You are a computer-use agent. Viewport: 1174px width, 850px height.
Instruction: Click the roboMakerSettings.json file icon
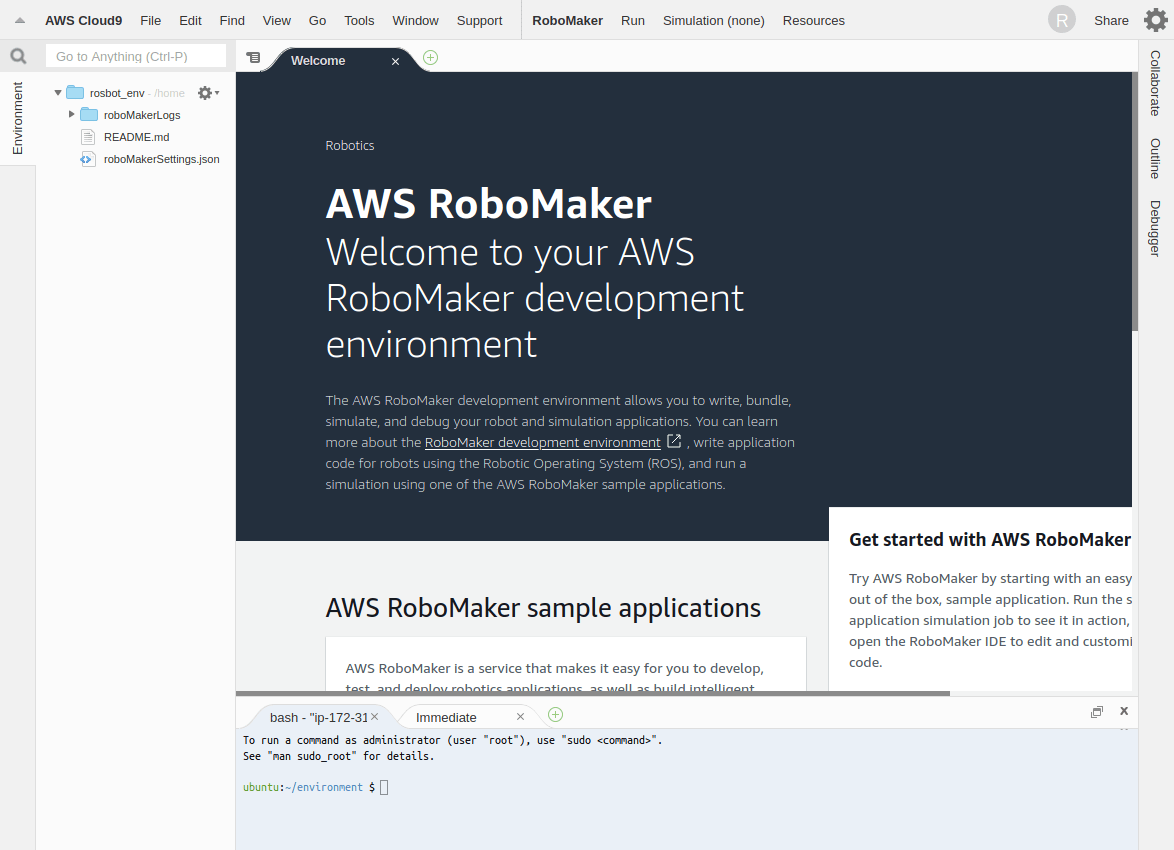point(88,159)
